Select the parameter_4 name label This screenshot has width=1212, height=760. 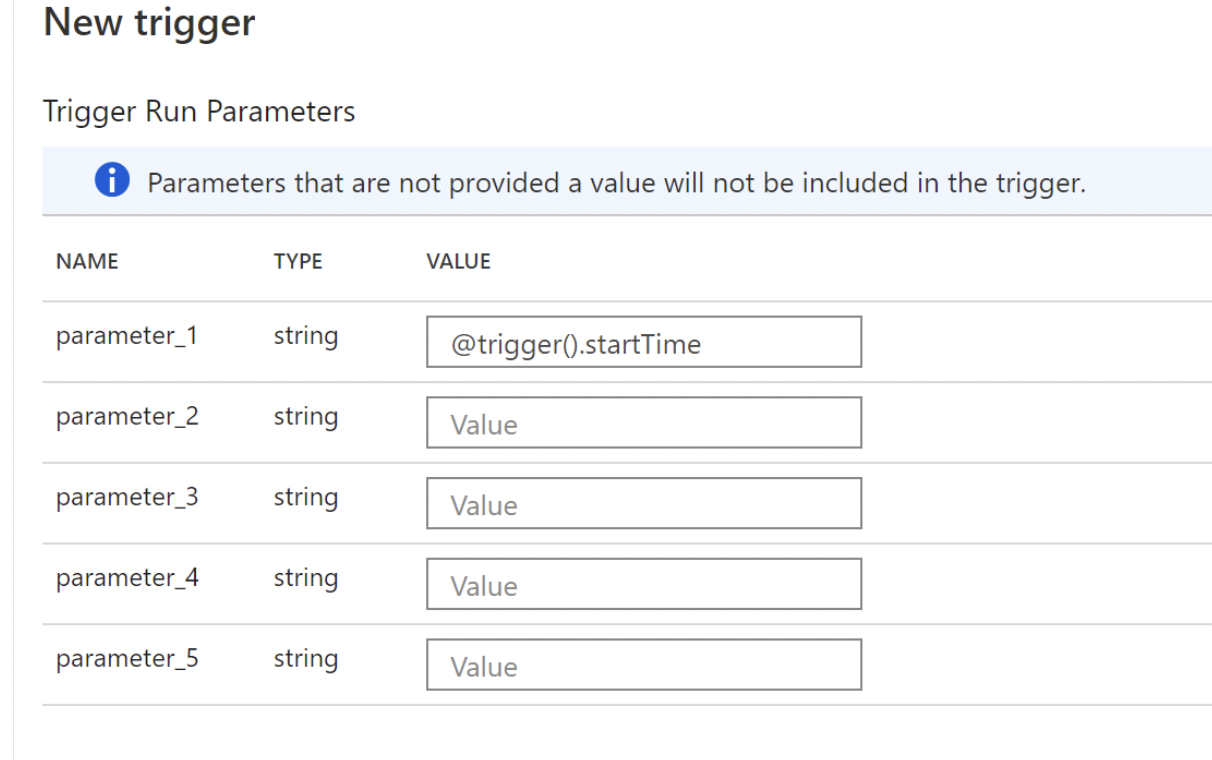(x=127, y=578)
